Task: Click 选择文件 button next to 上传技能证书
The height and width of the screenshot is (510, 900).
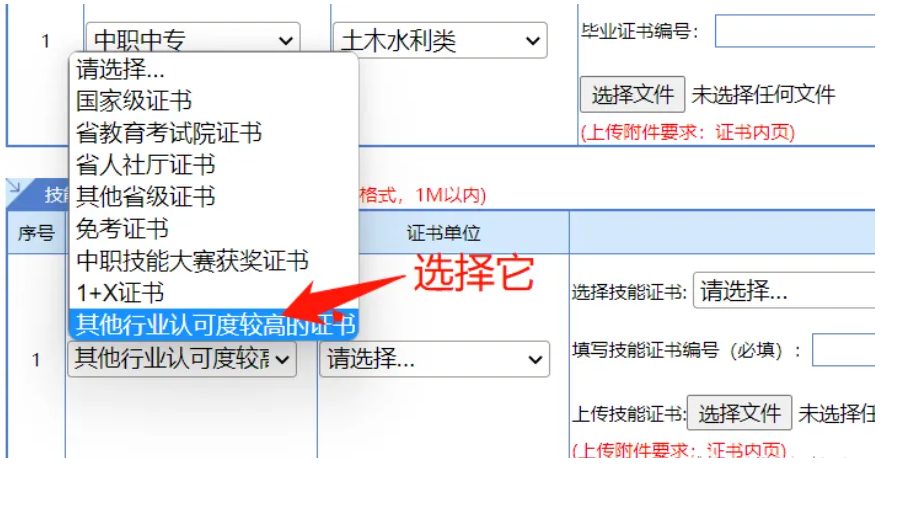Action: tap(739, 413)
